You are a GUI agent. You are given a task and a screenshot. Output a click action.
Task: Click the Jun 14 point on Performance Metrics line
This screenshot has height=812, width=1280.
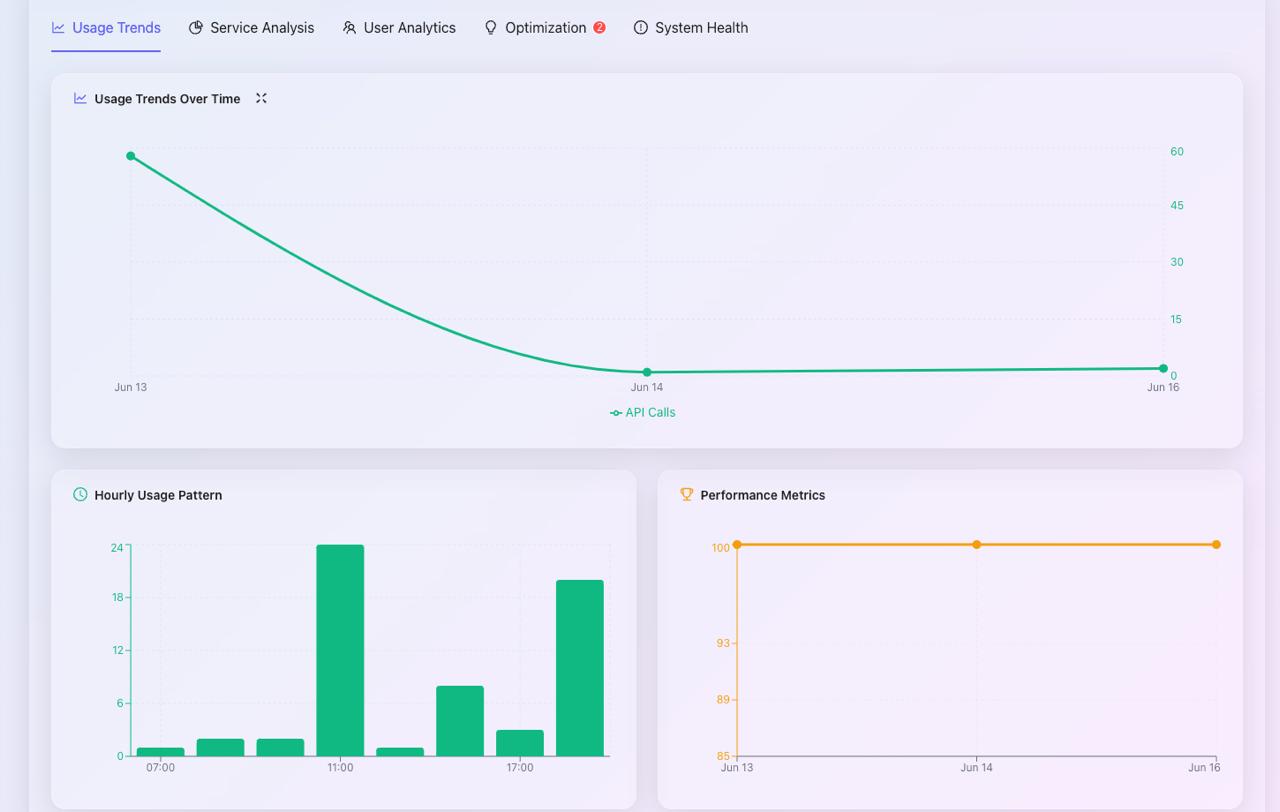pos(977,545)
